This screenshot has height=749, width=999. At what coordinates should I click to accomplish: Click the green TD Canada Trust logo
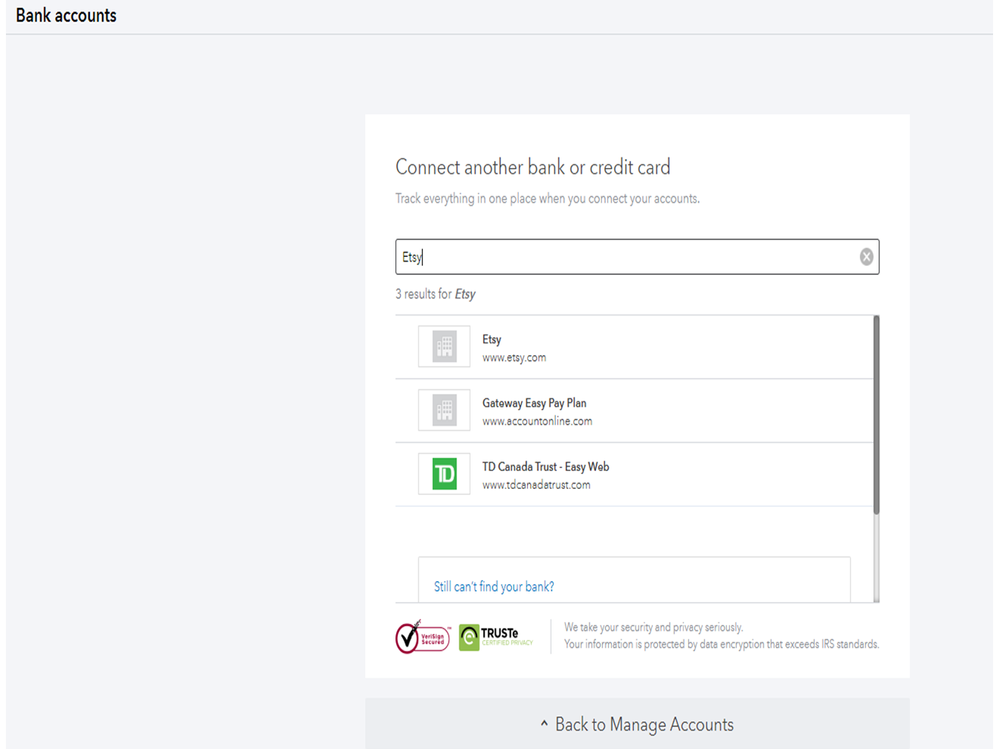coord(444,474)
